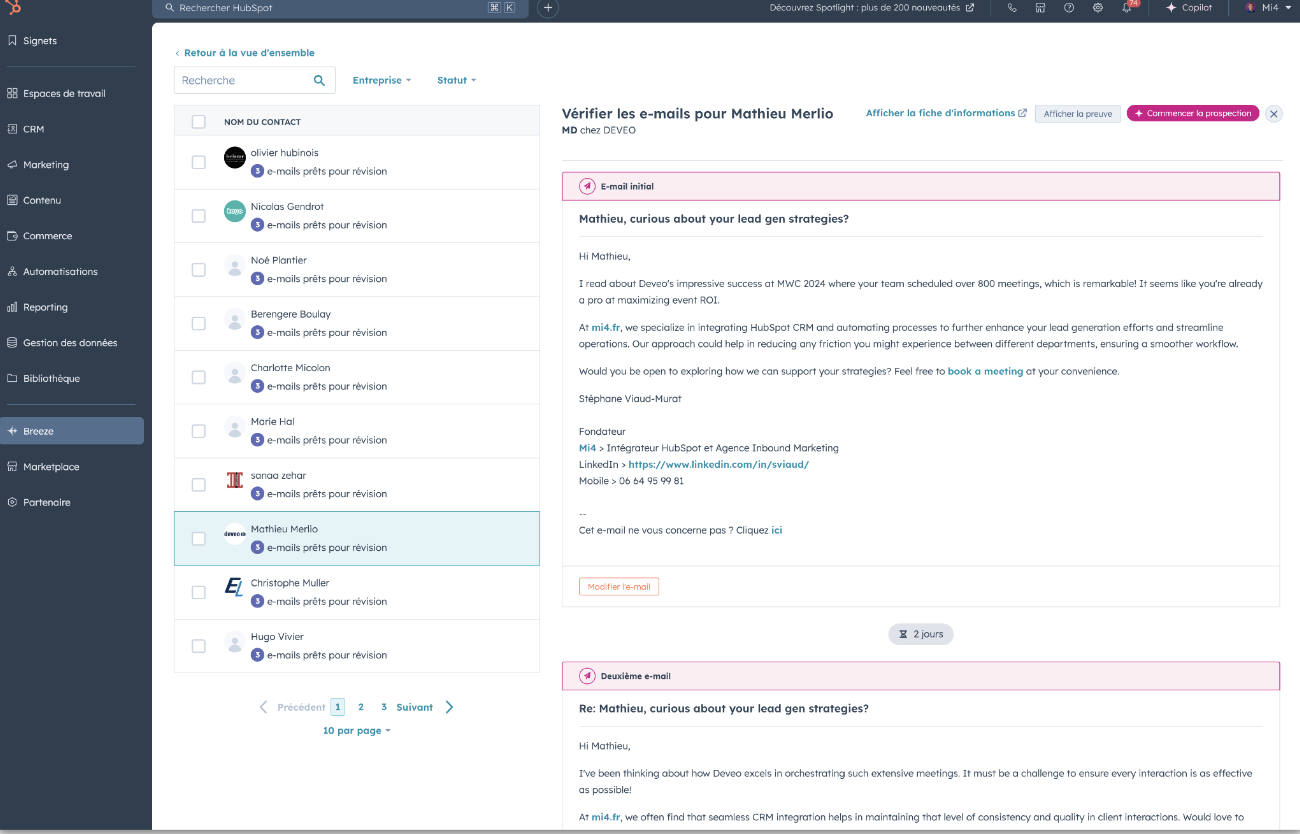The height and width of the screenshot is (834, 1300).
Task: Open the notifications bell
Action: [1127, 8]
